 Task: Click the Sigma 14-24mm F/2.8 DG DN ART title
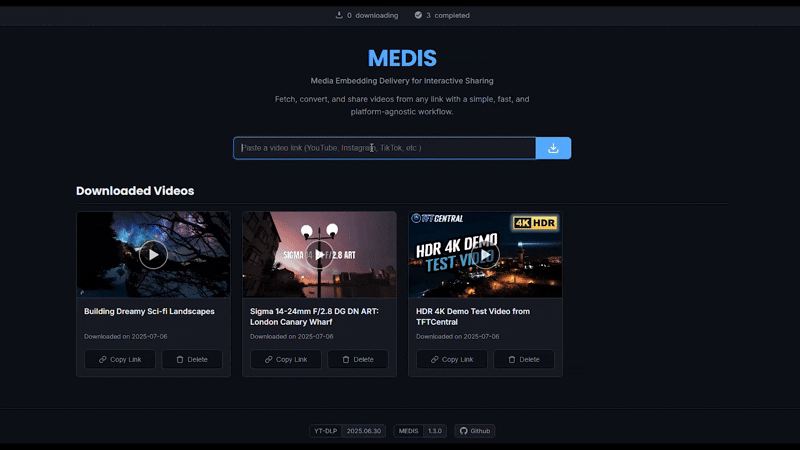[314, 316]
